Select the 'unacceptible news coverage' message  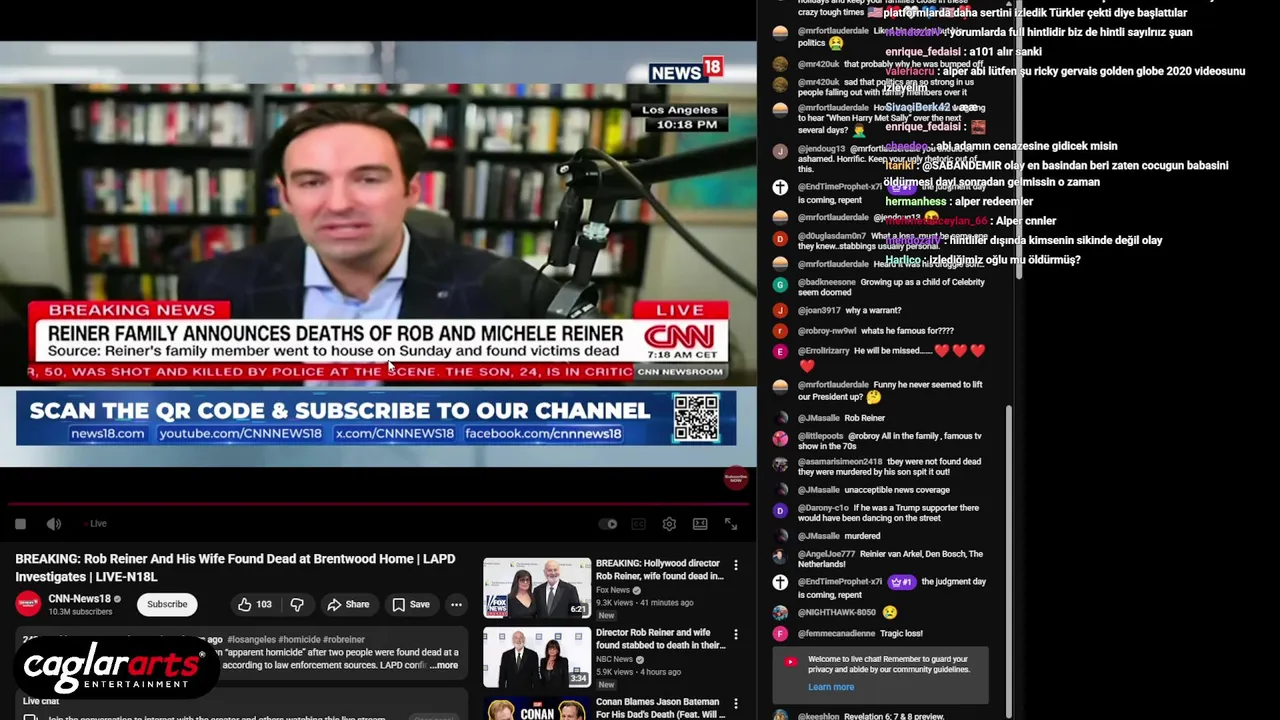point(897,490)
